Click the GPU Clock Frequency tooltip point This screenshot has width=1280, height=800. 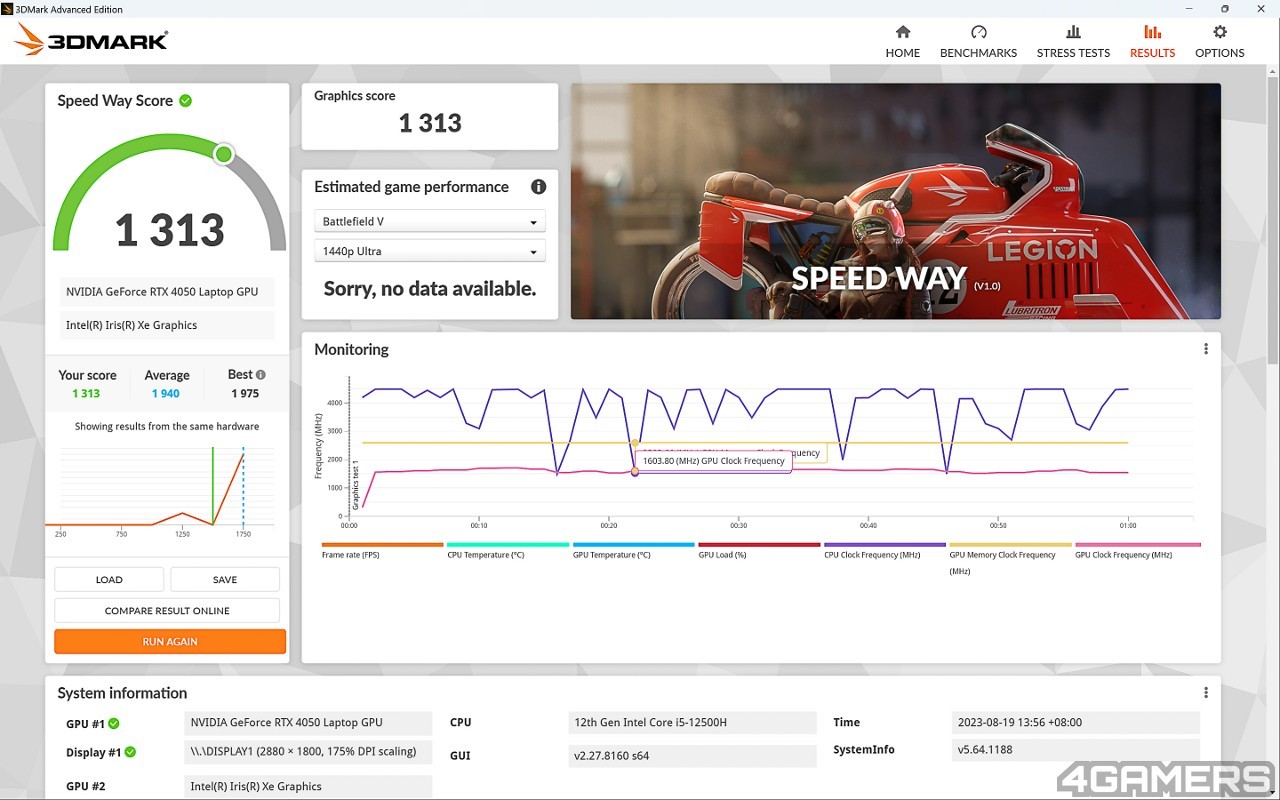635,471
